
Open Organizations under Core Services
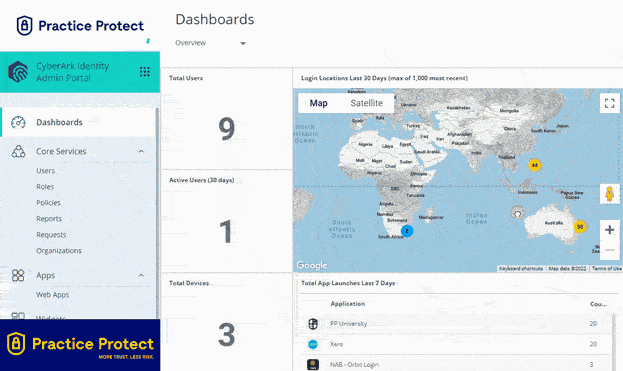(x=59, y=251)
